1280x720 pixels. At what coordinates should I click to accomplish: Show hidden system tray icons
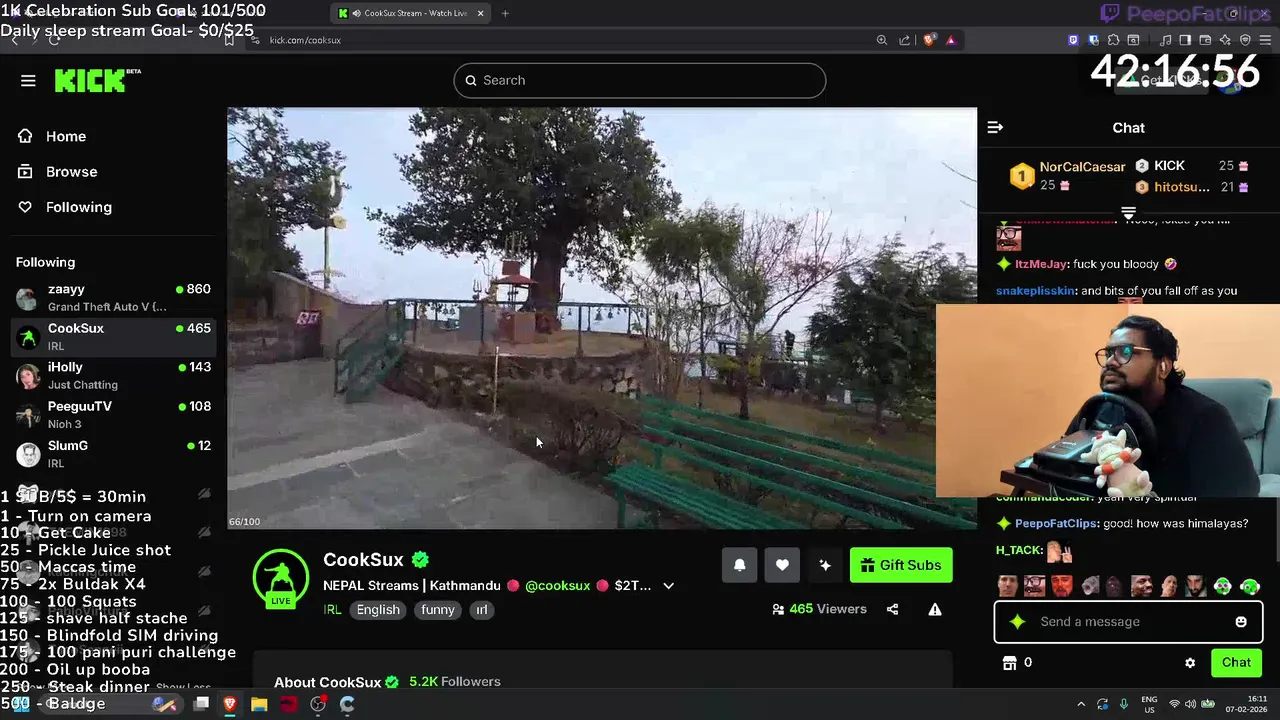coord(1081,704)
